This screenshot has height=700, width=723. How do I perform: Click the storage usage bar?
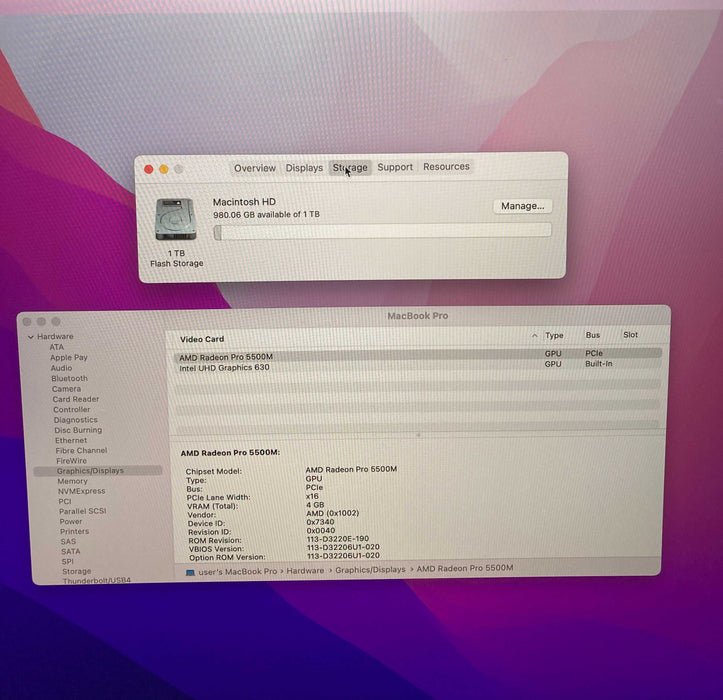[x=382, y=231]
